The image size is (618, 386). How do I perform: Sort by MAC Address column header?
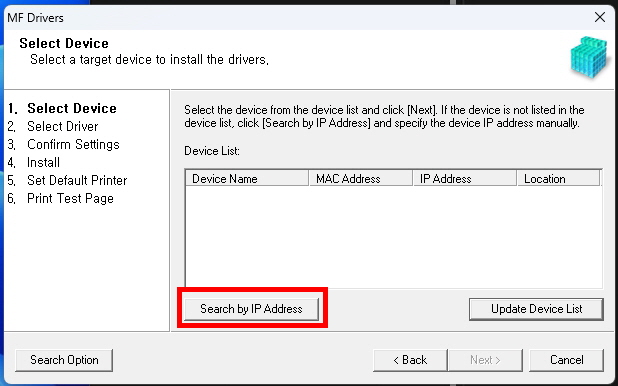(361, 179)
